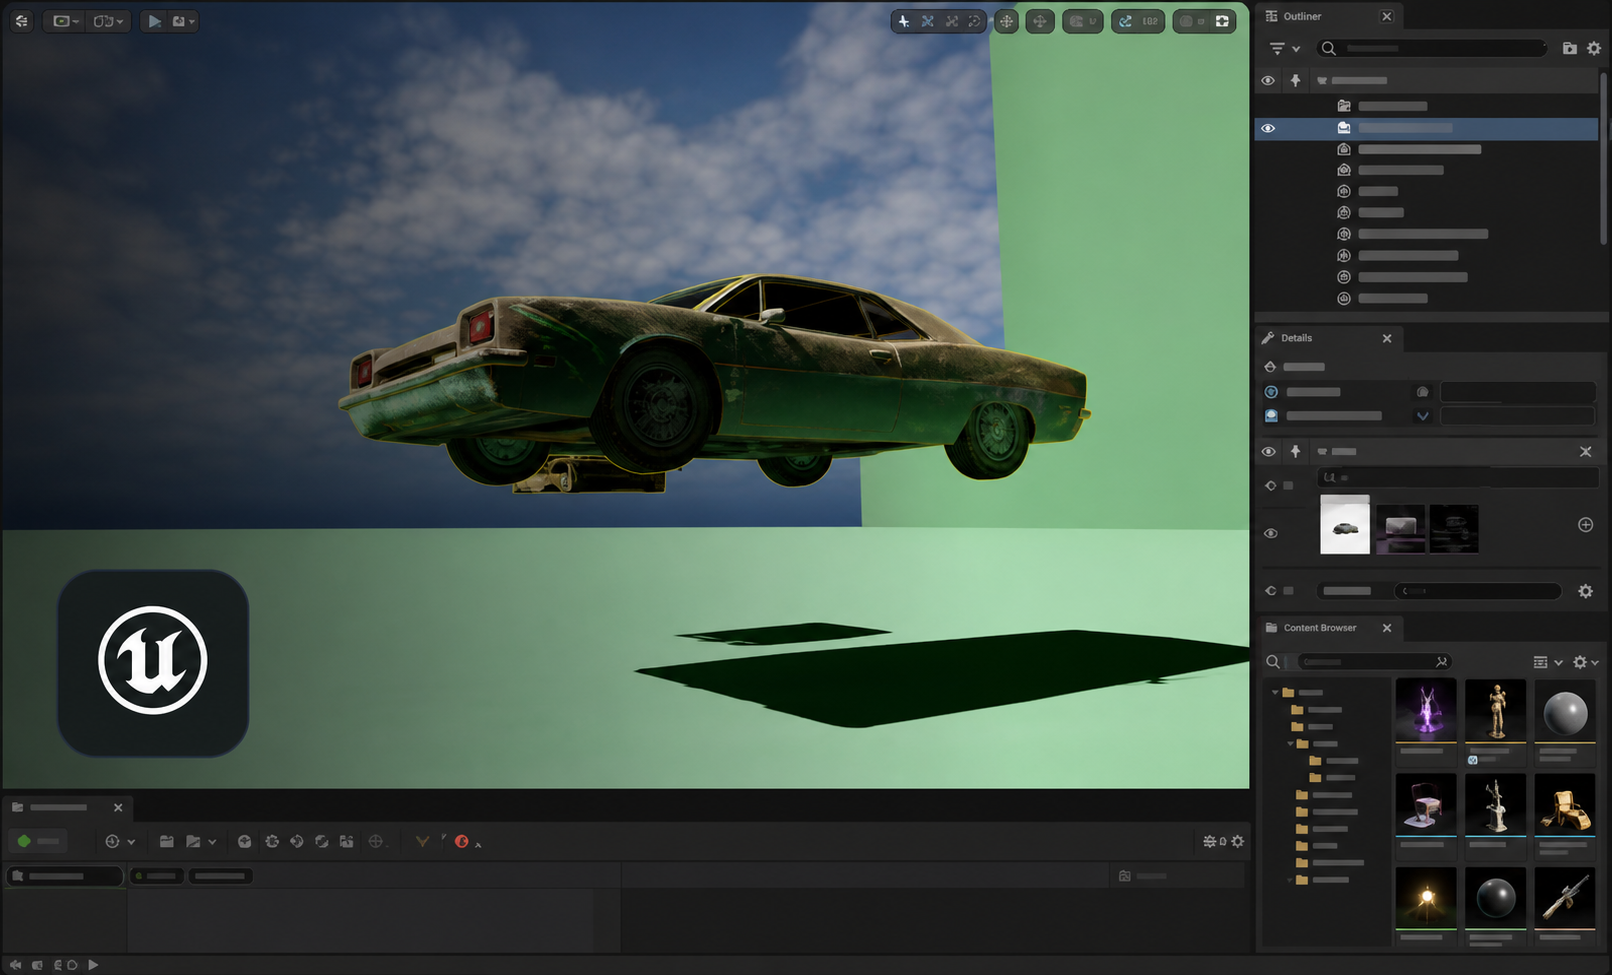
Task: Close the Content Browser tab
Action: 1387,628
